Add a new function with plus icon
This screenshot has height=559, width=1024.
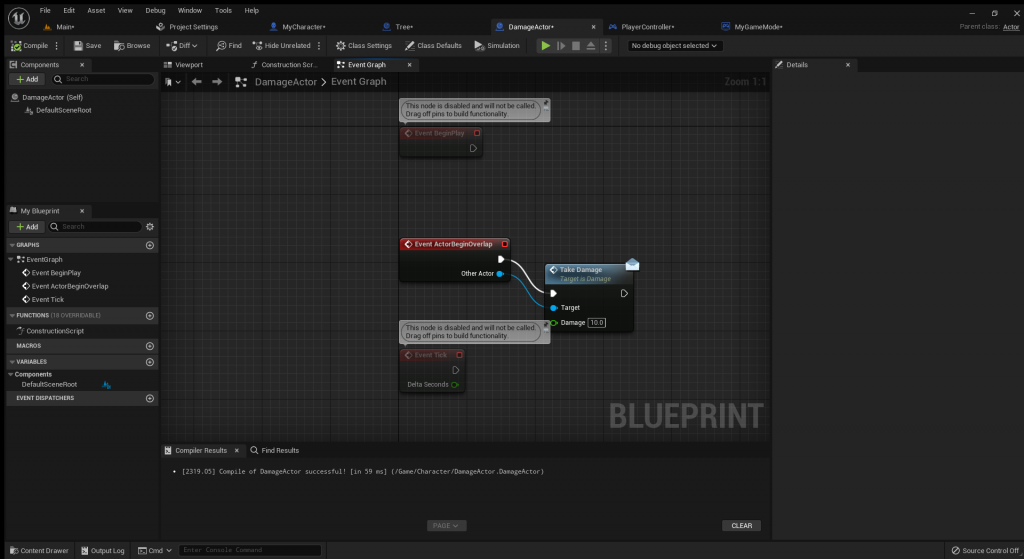[x=150, y=315]
